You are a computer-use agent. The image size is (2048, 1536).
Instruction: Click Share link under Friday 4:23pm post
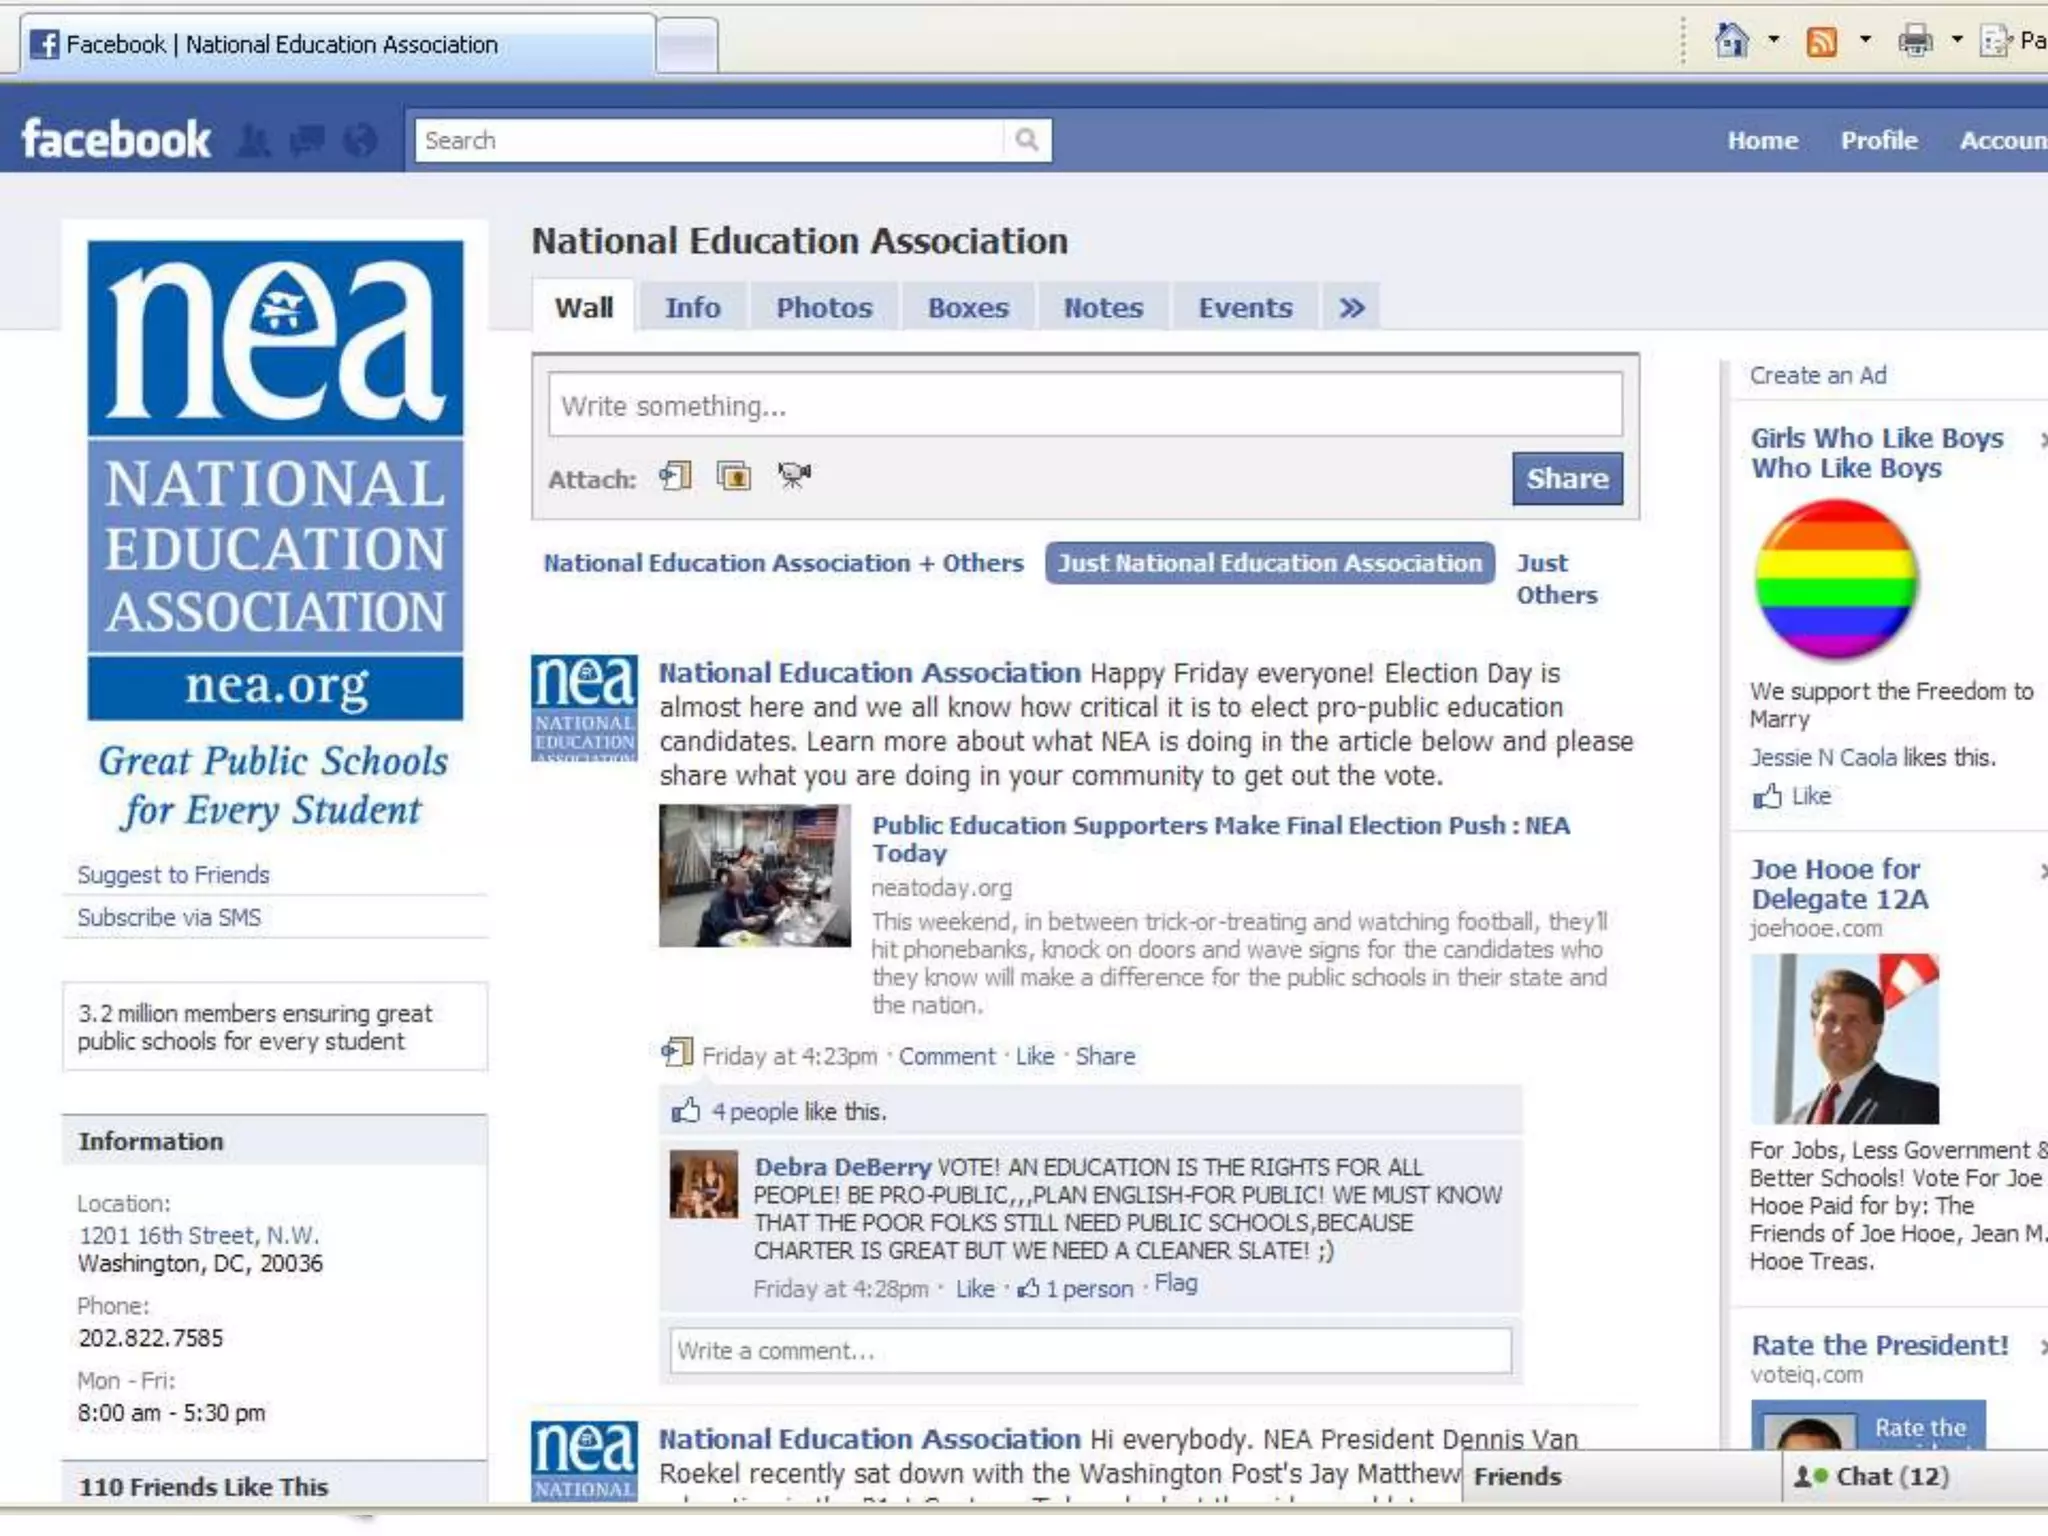[1105, 1056]
